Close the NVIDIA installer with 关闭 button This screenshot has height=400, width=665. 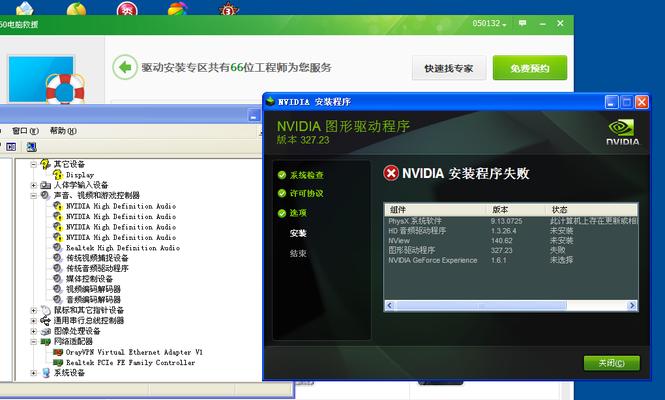[612, 363]
